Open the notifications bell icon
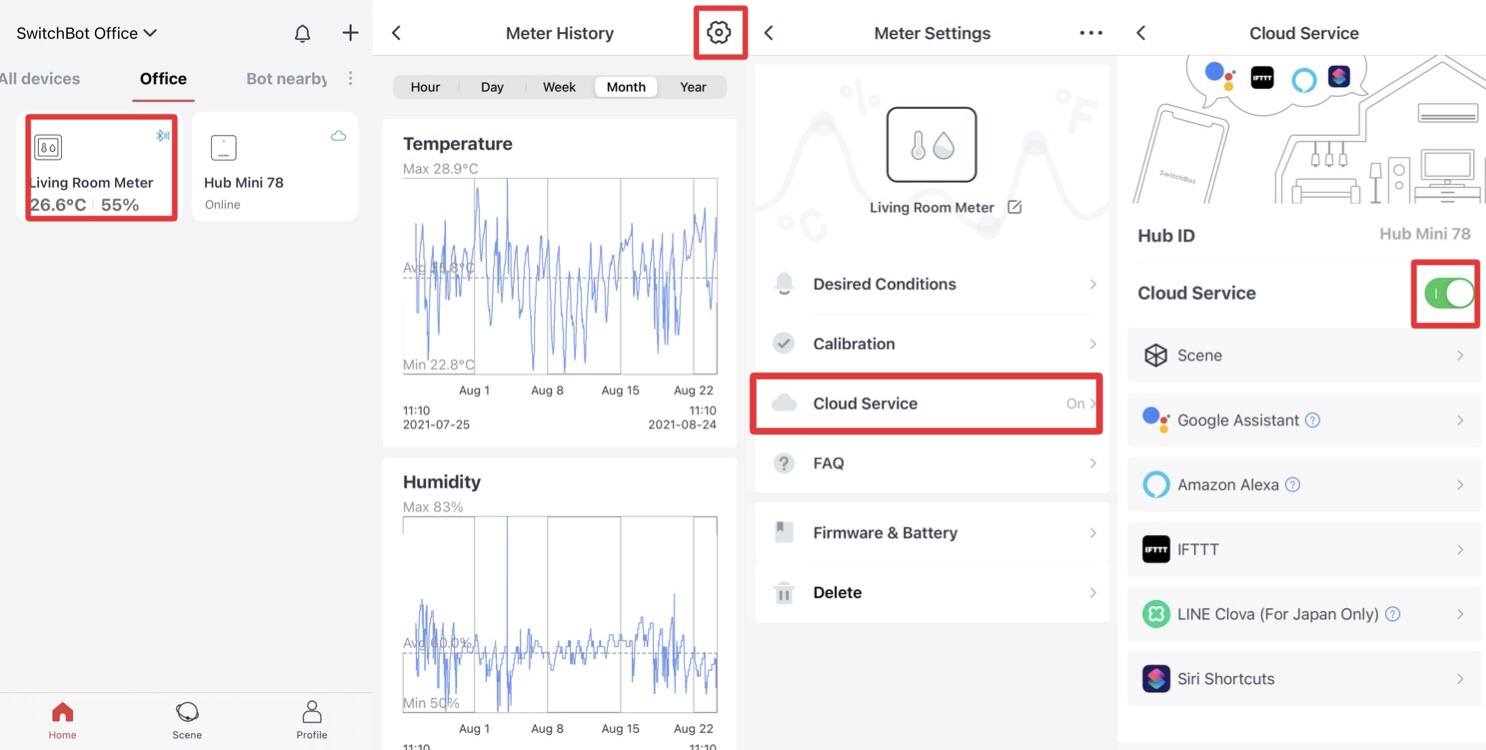The height and width of the screenshot is (750, 1486). pyautogui.click(x=302, y=33)
